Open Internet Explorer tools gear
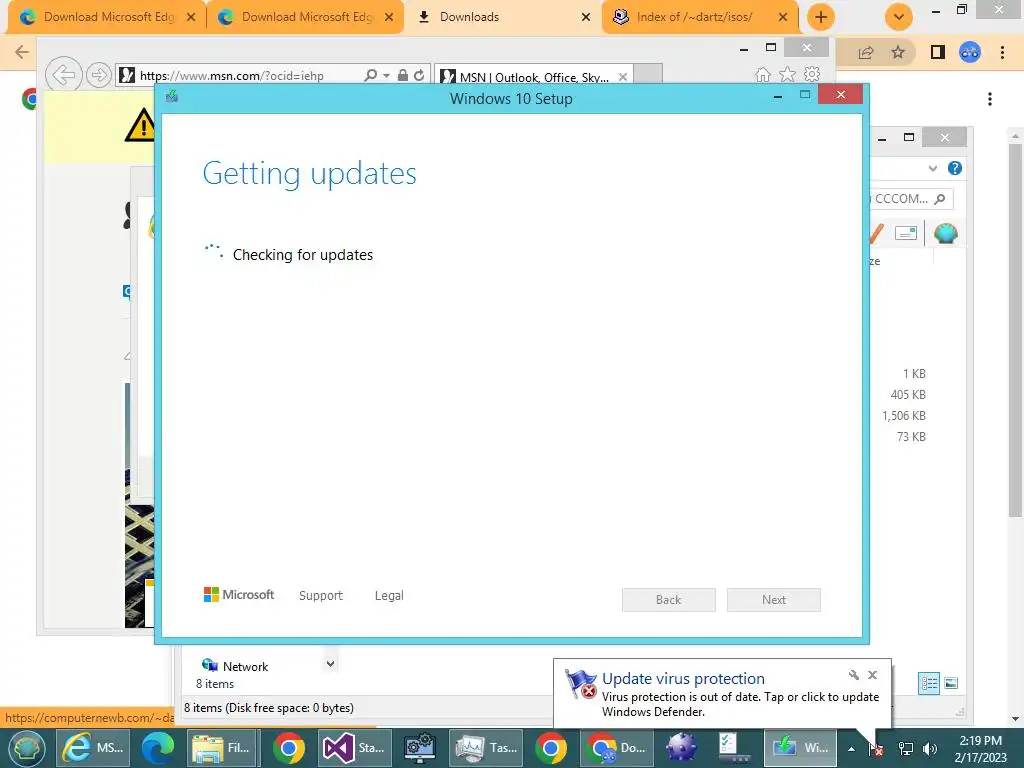The height and width of the screenshot is (768, 1024). pos(812,74)
